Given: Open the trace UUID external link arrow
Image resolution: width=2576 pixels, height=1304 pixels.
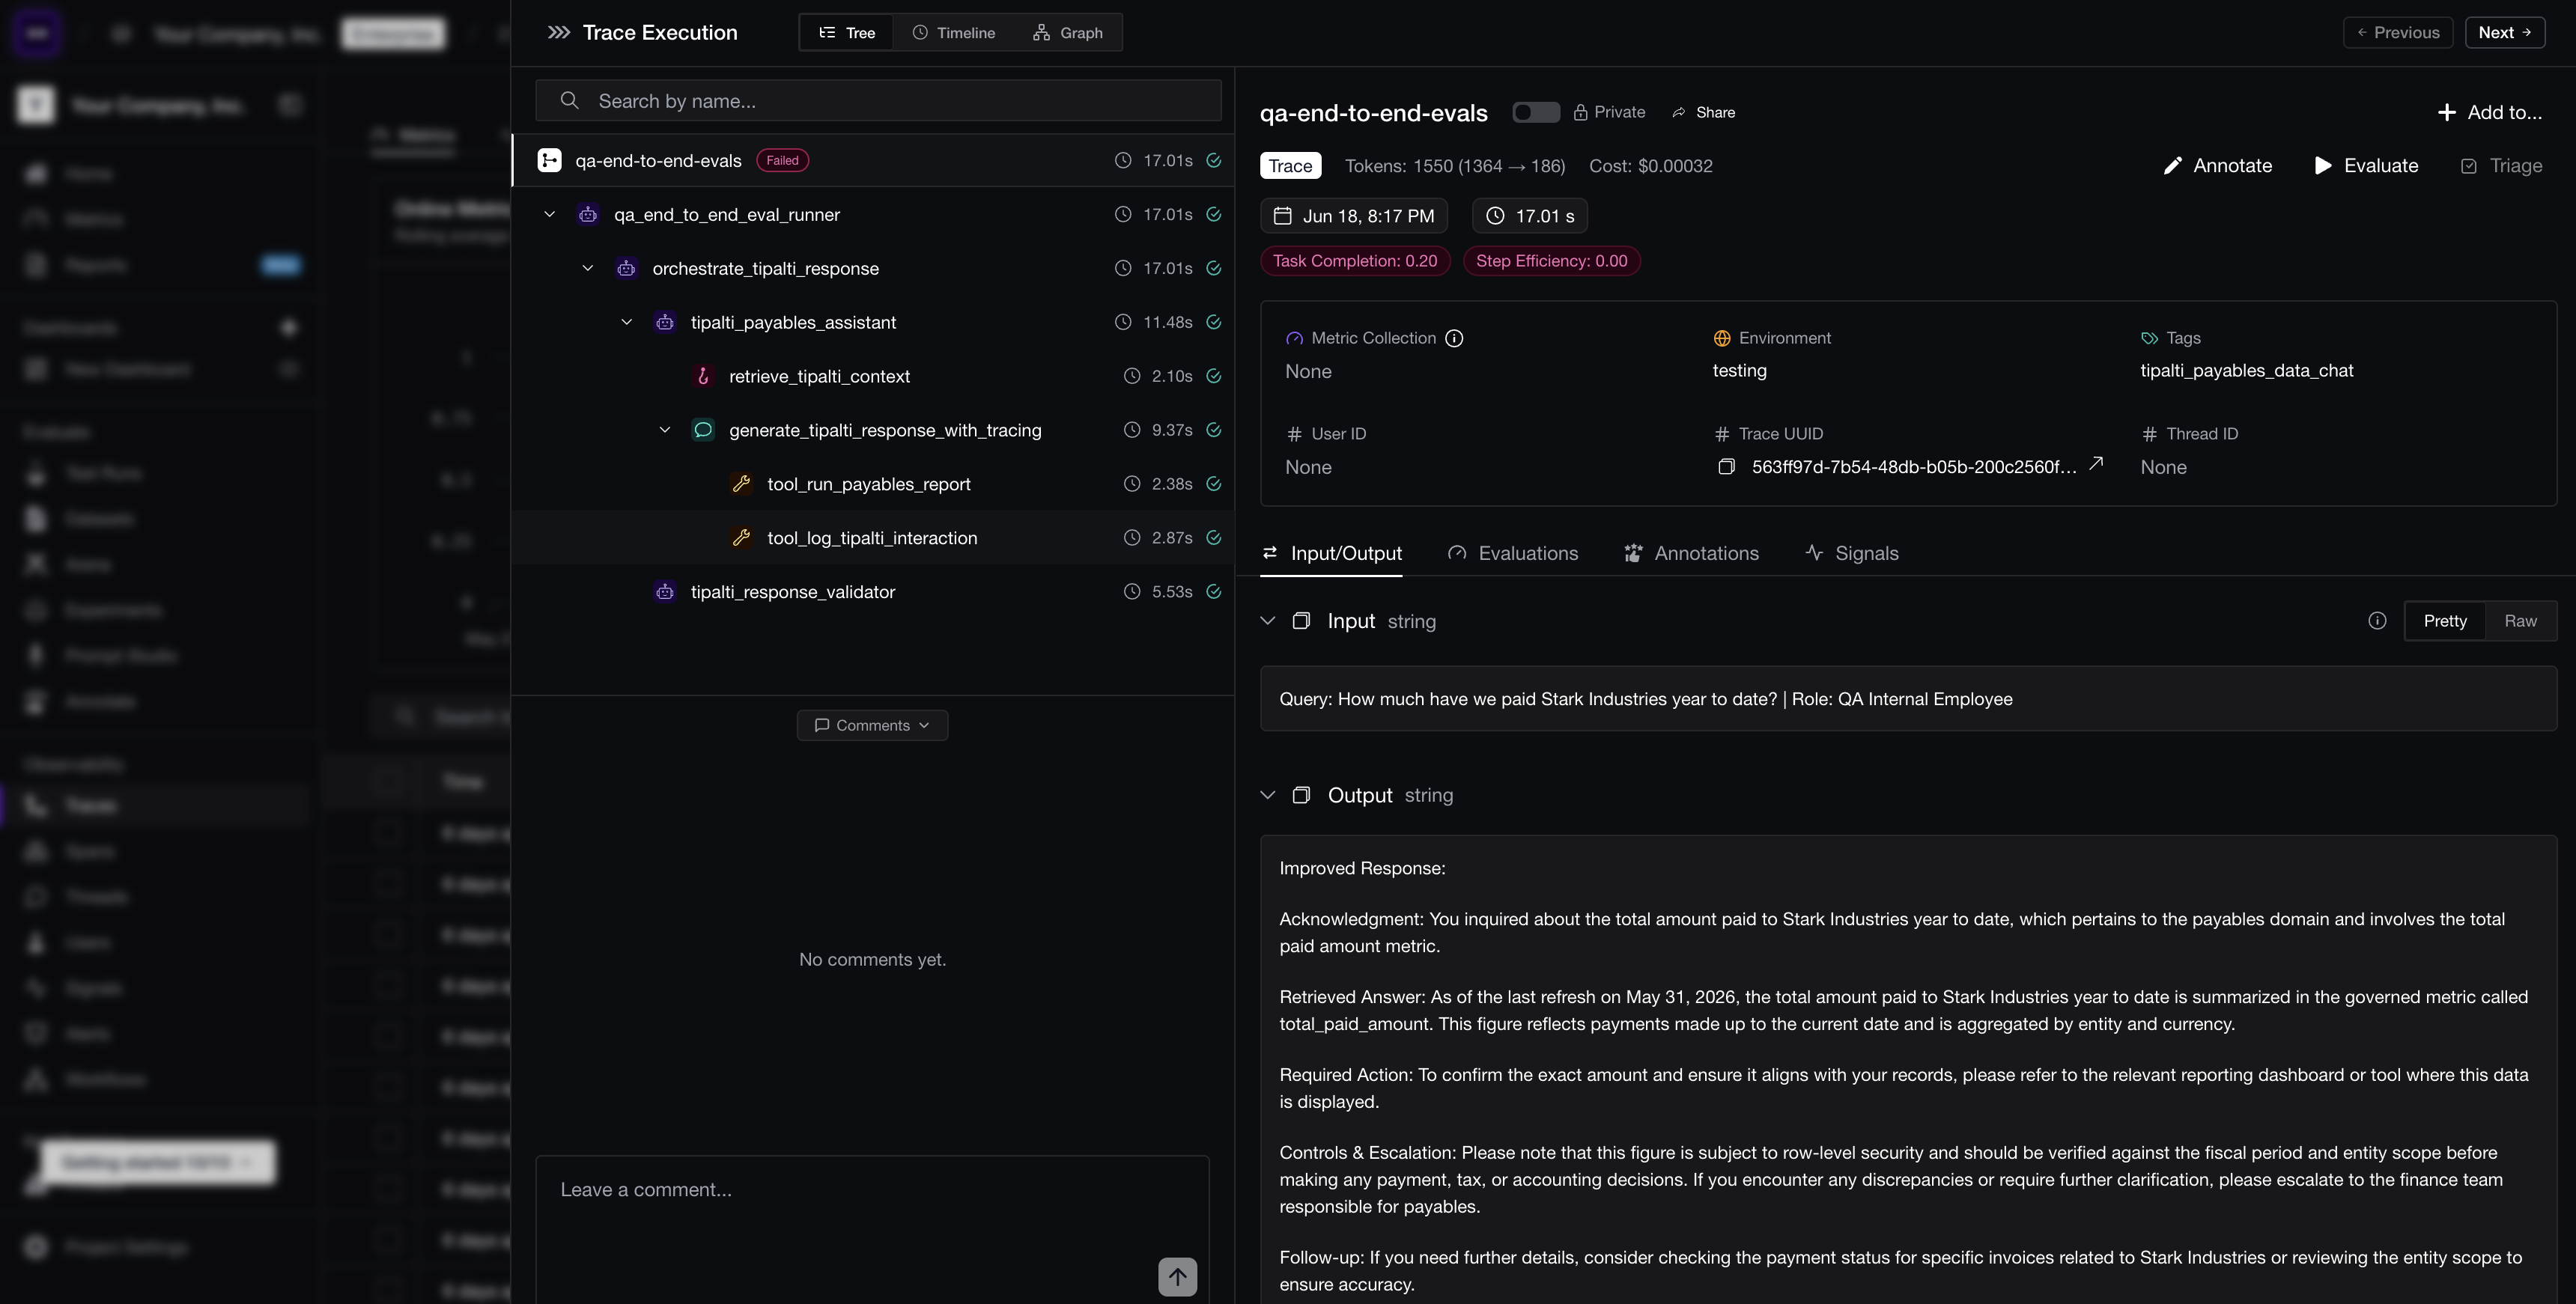Looking at the screenshot, I should coord(2096,463).
